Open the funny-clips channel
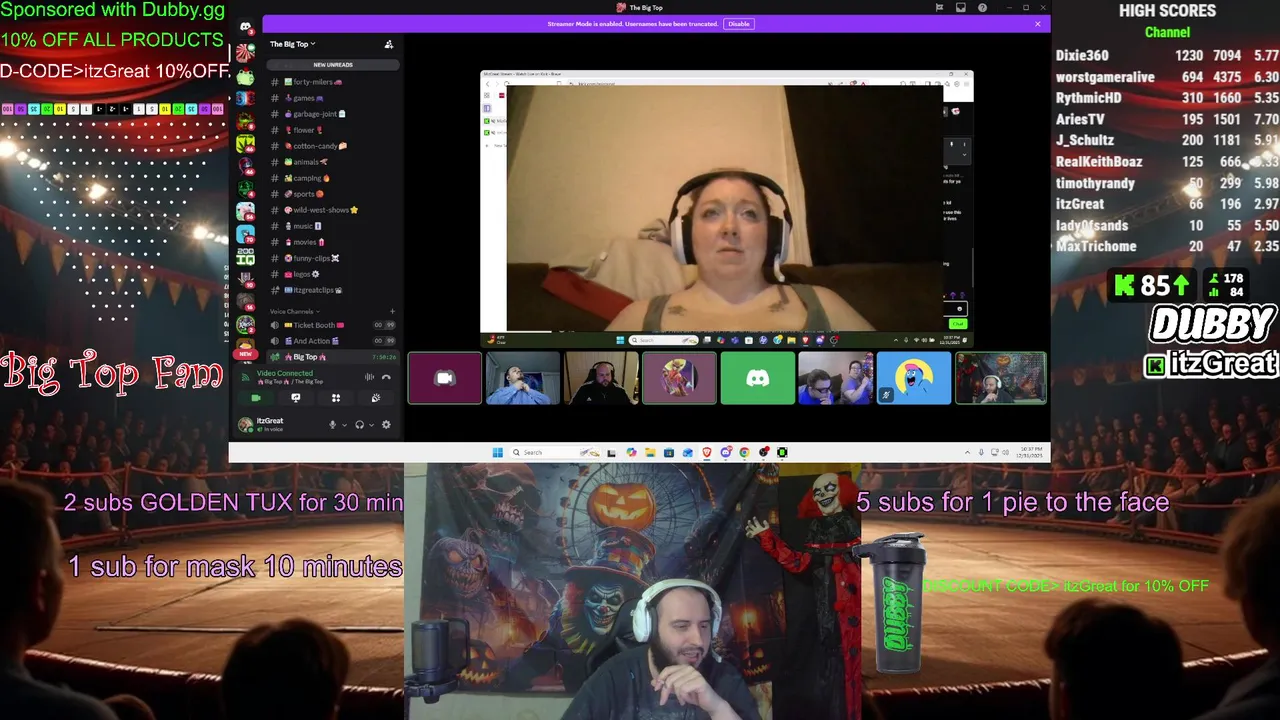 coord(333,258)
